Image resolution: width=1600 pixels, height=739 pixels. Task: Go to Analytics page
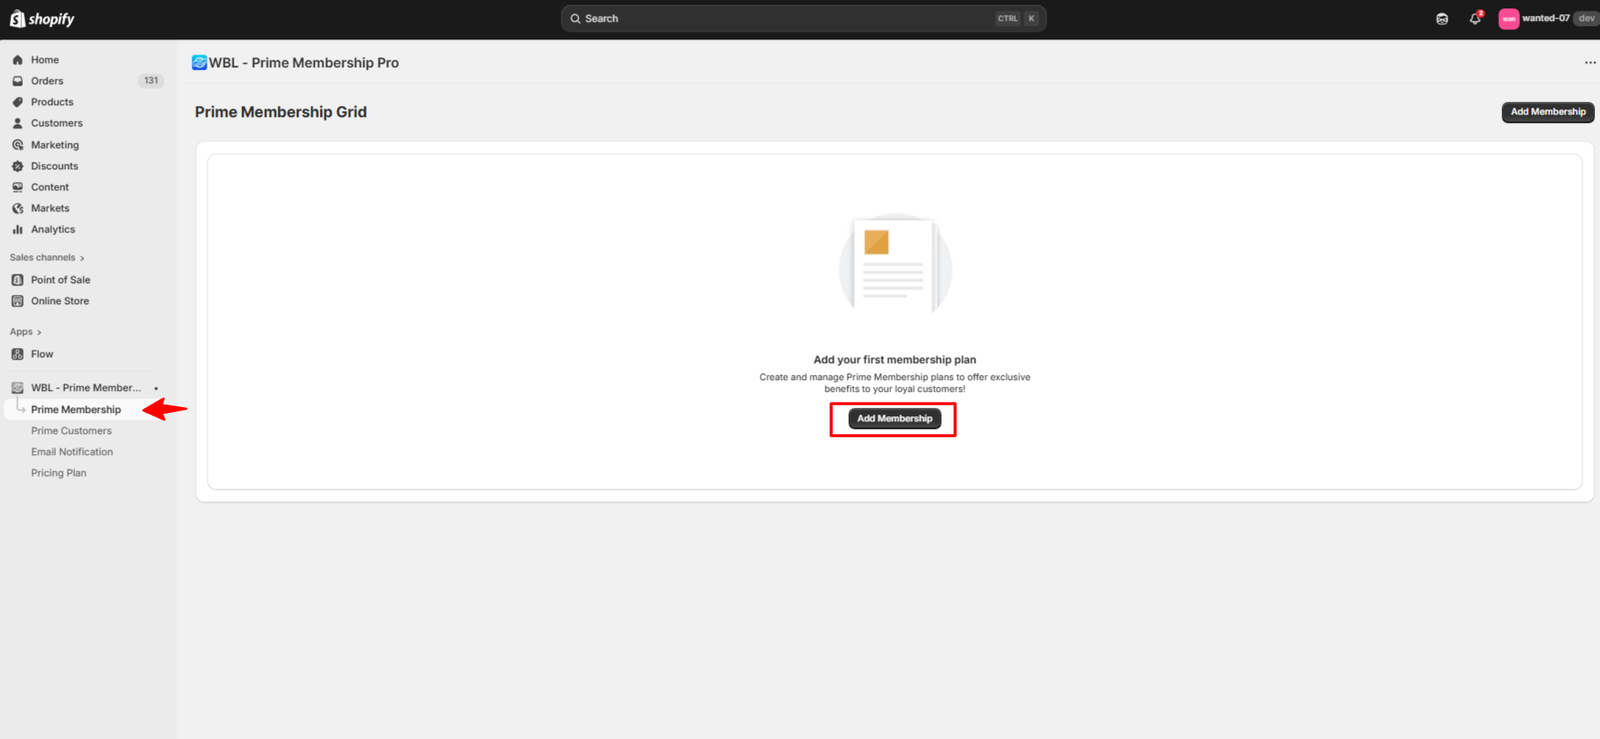(x=53, y=229)
